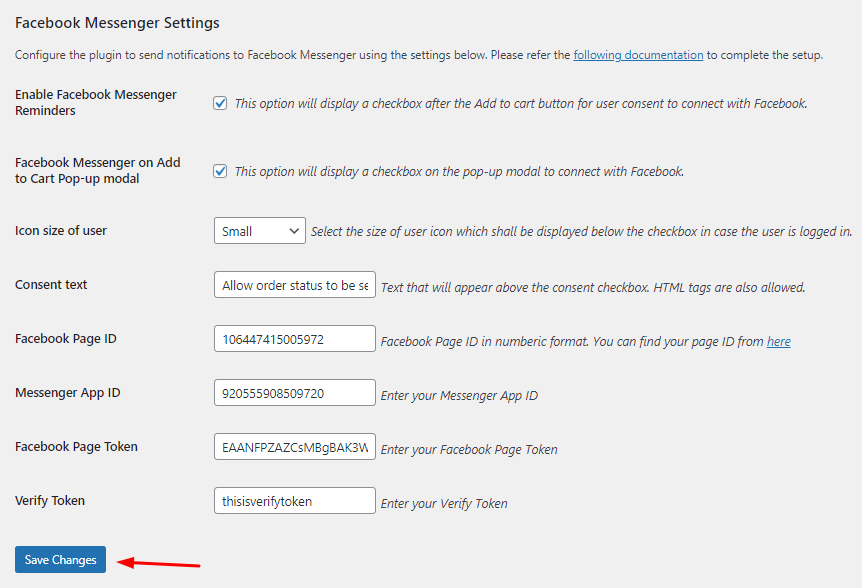
Task: Click the 'Enable Facebook Messenger Reminders' label
Action: click(96, 102)
